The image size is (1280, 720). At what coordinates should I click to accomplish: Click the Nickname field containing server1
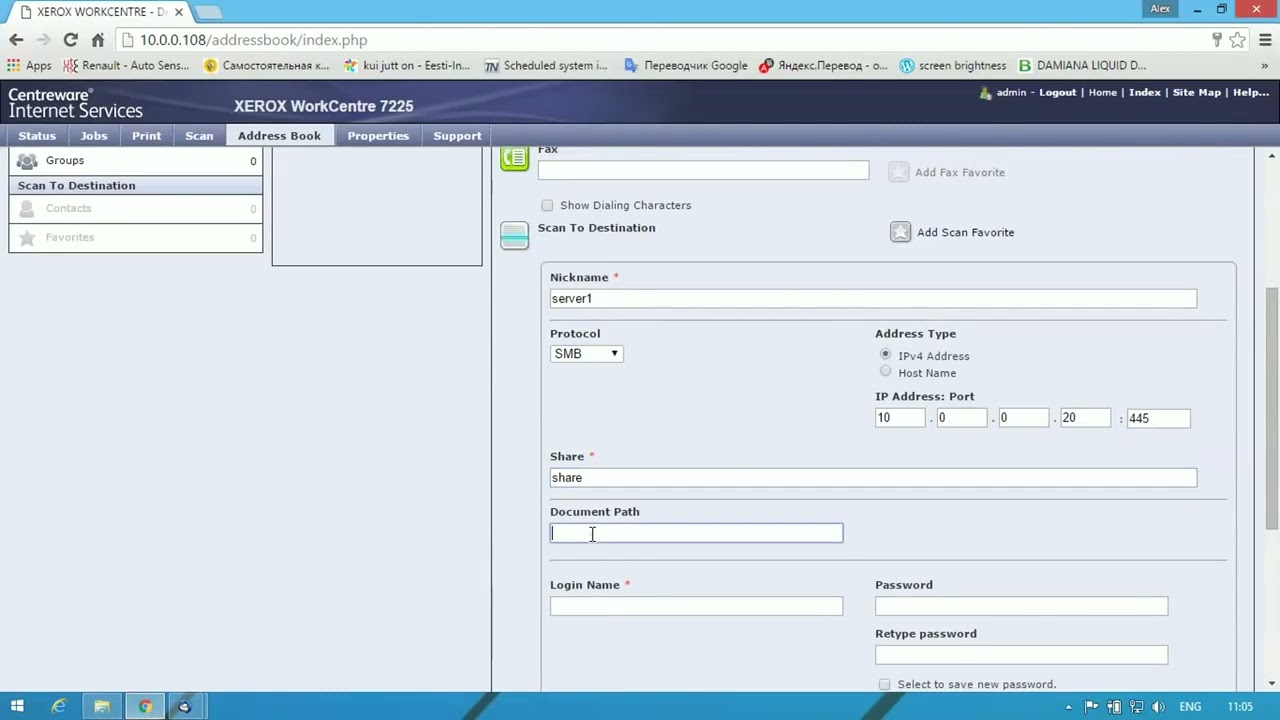coord(873,299)
